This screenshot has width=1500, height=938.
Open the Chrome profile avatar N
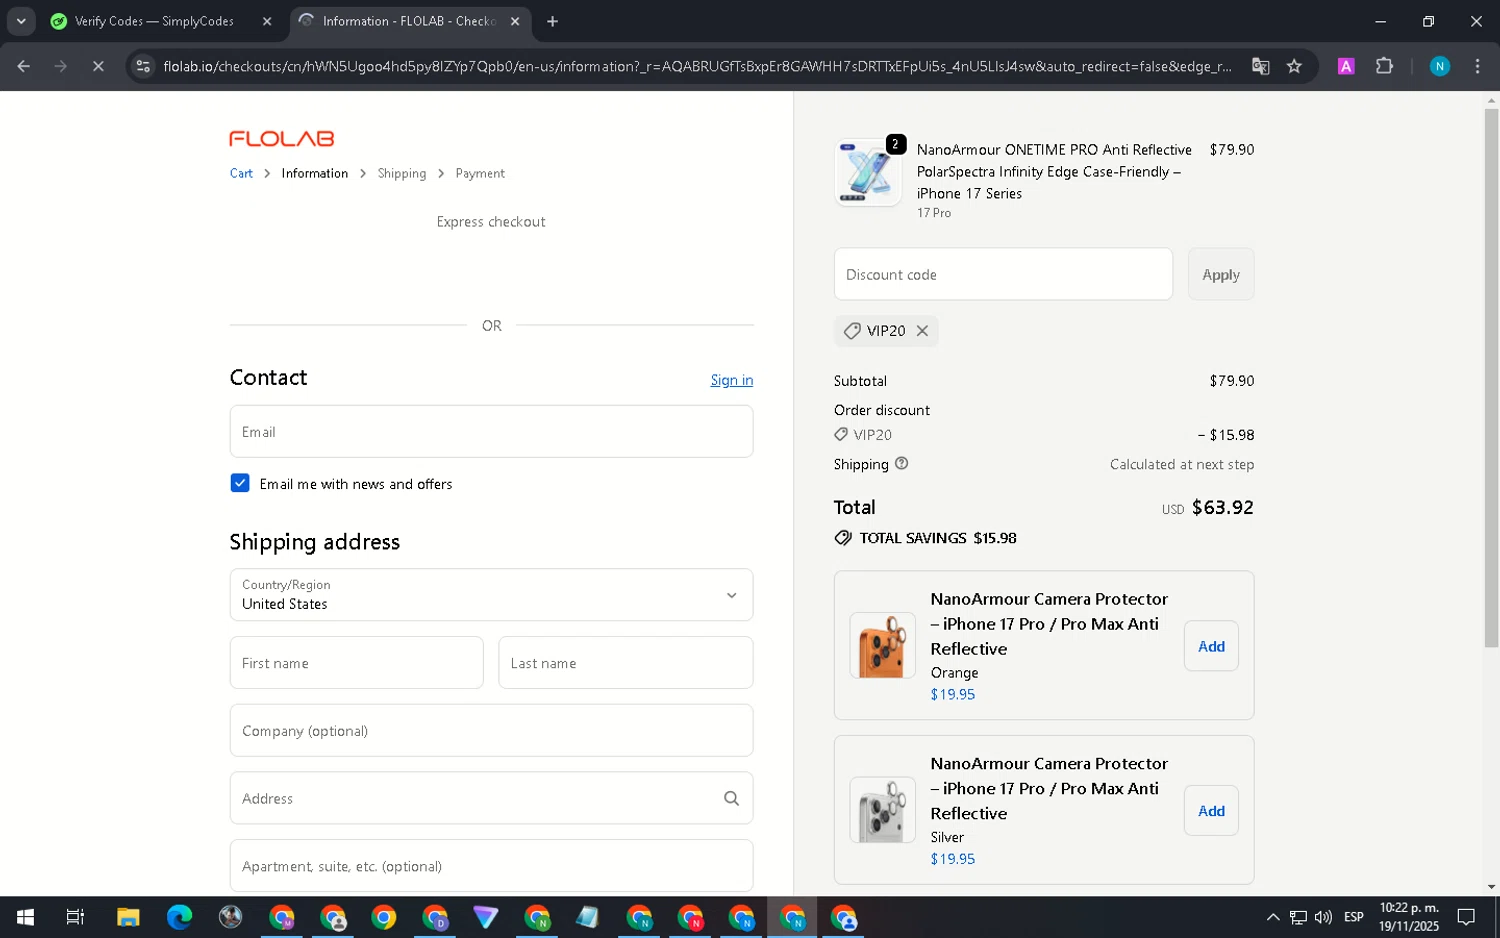1439,66
